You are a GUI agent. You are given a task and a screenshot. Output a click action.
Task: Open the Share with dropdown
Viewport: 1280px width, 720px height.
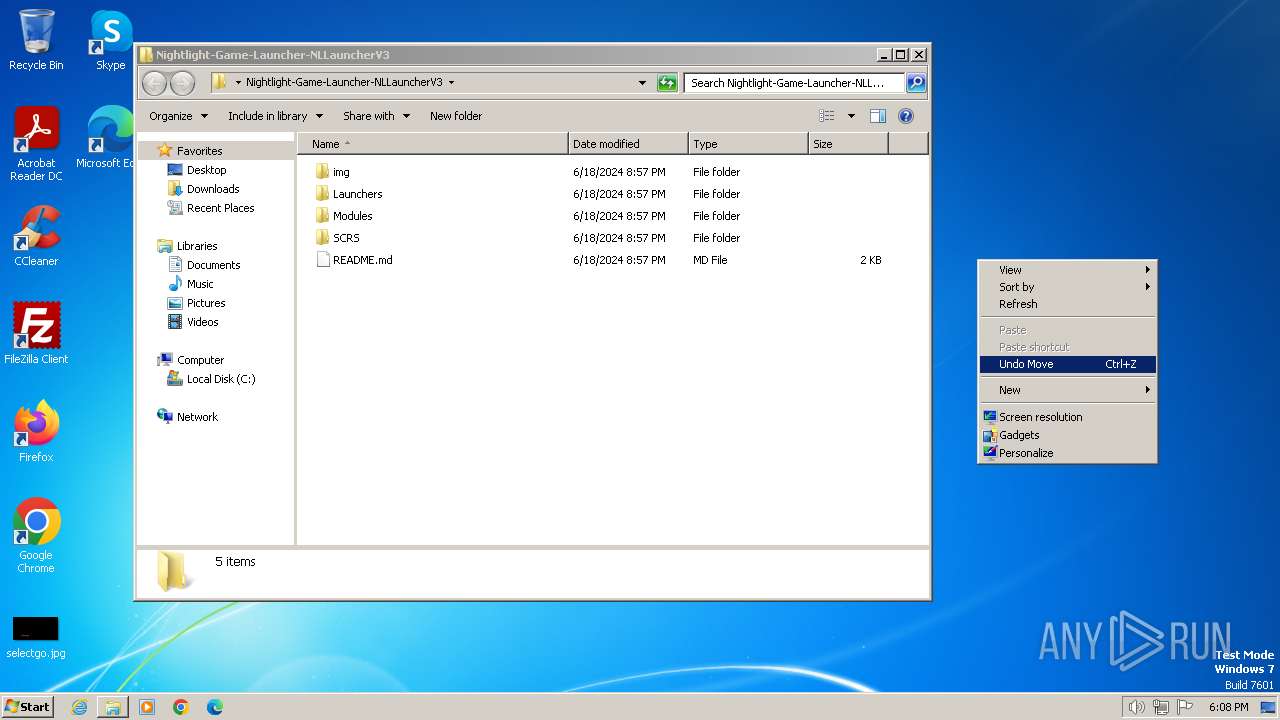376,116
